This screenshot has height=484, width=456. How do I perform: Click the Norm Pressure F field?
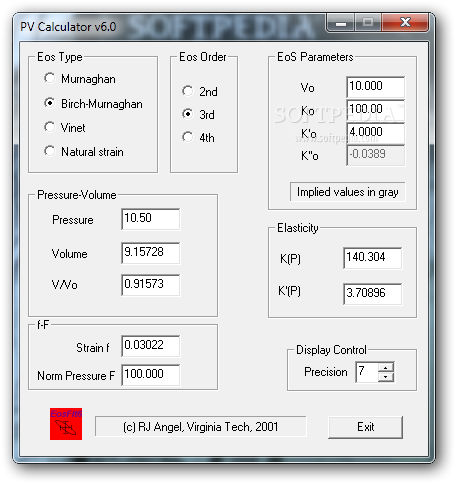click(x=151, y=375)
